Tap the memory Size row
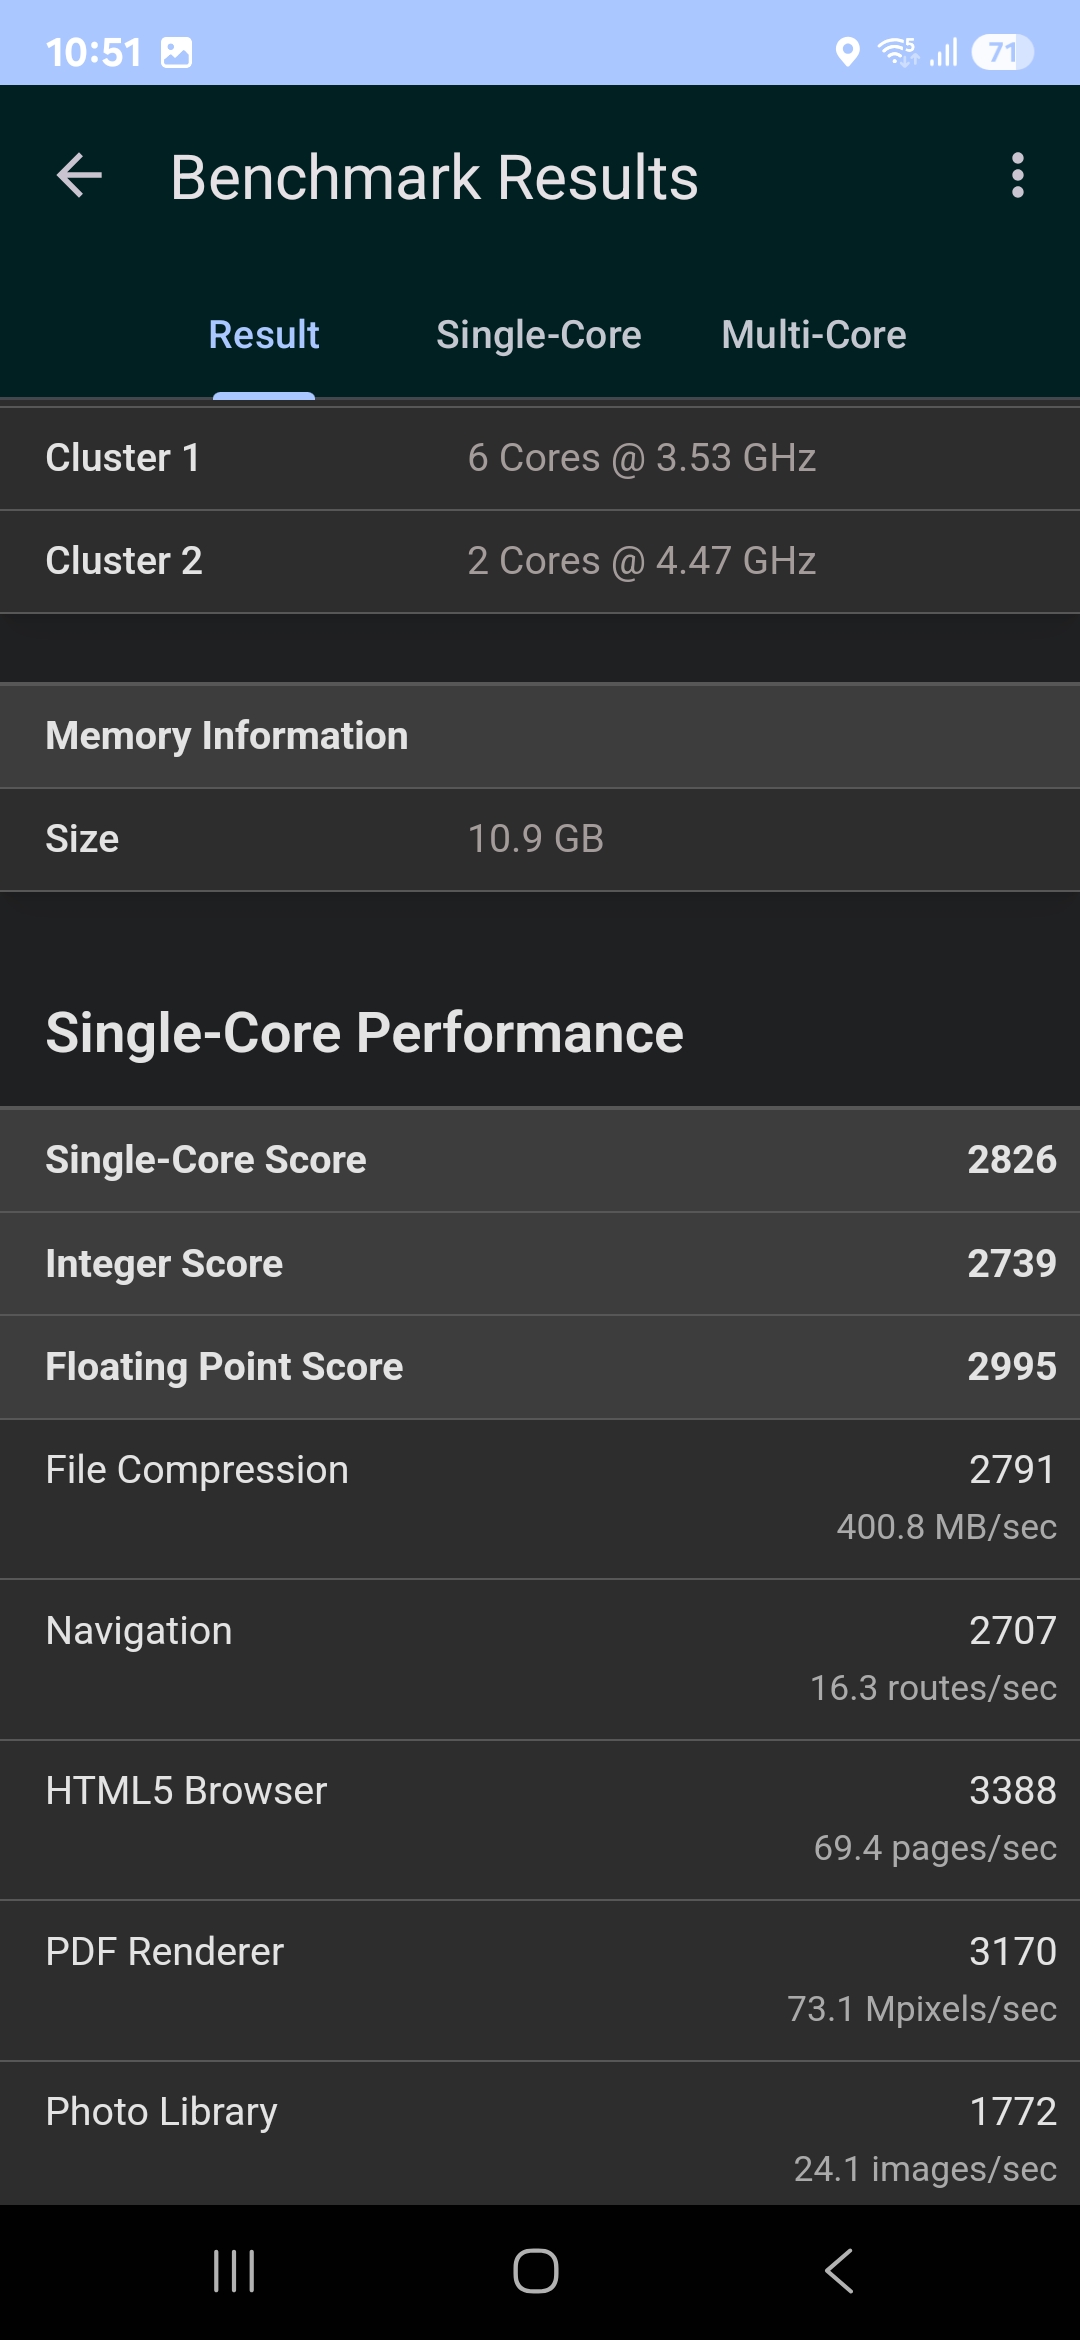Image resolution: width=1080 pixels, height=2340 pixels. [x=540, y=839]
